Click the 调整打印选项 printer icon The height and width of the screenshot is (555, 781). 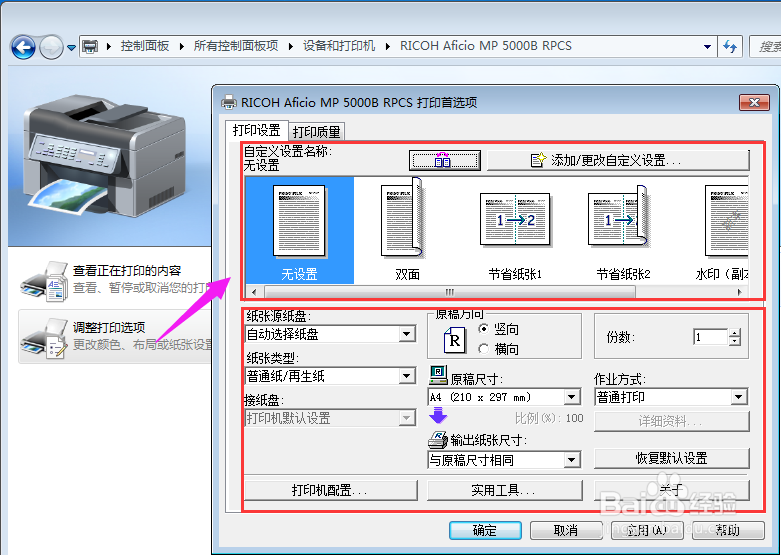tap(44, 338)
